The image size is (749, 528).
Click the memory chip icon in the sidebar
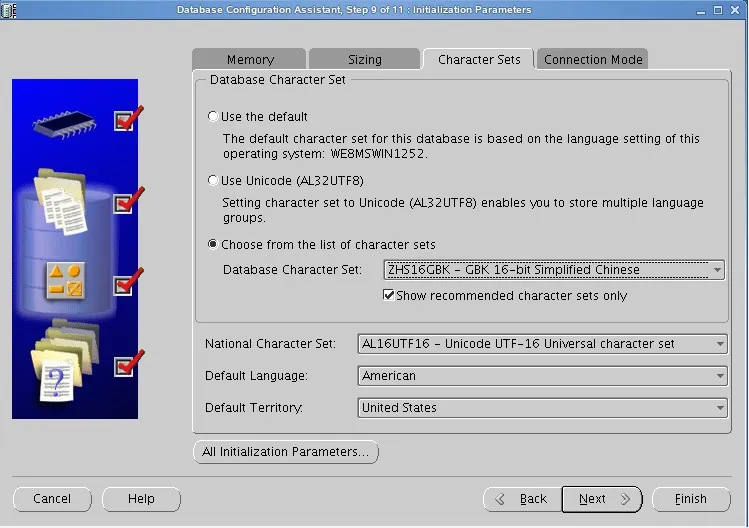[x=64, y=124]
